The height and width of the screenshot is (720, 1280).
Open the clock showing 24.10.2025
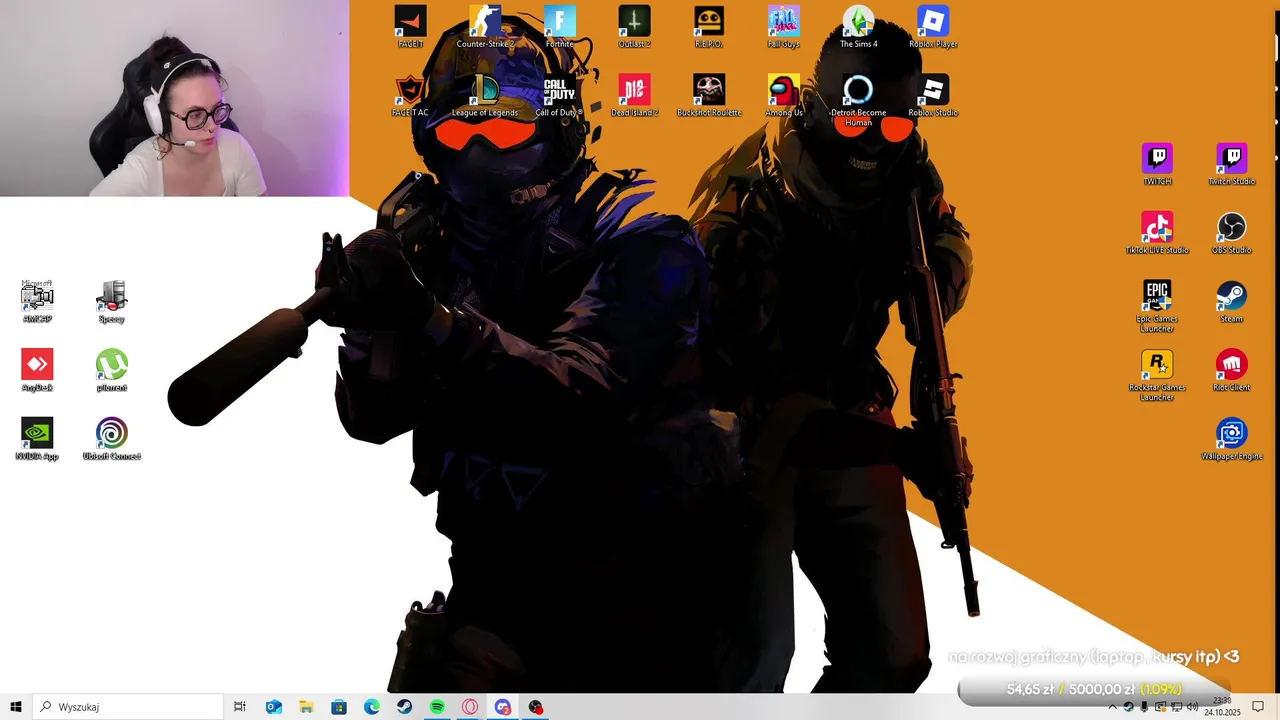(1222, 707)
